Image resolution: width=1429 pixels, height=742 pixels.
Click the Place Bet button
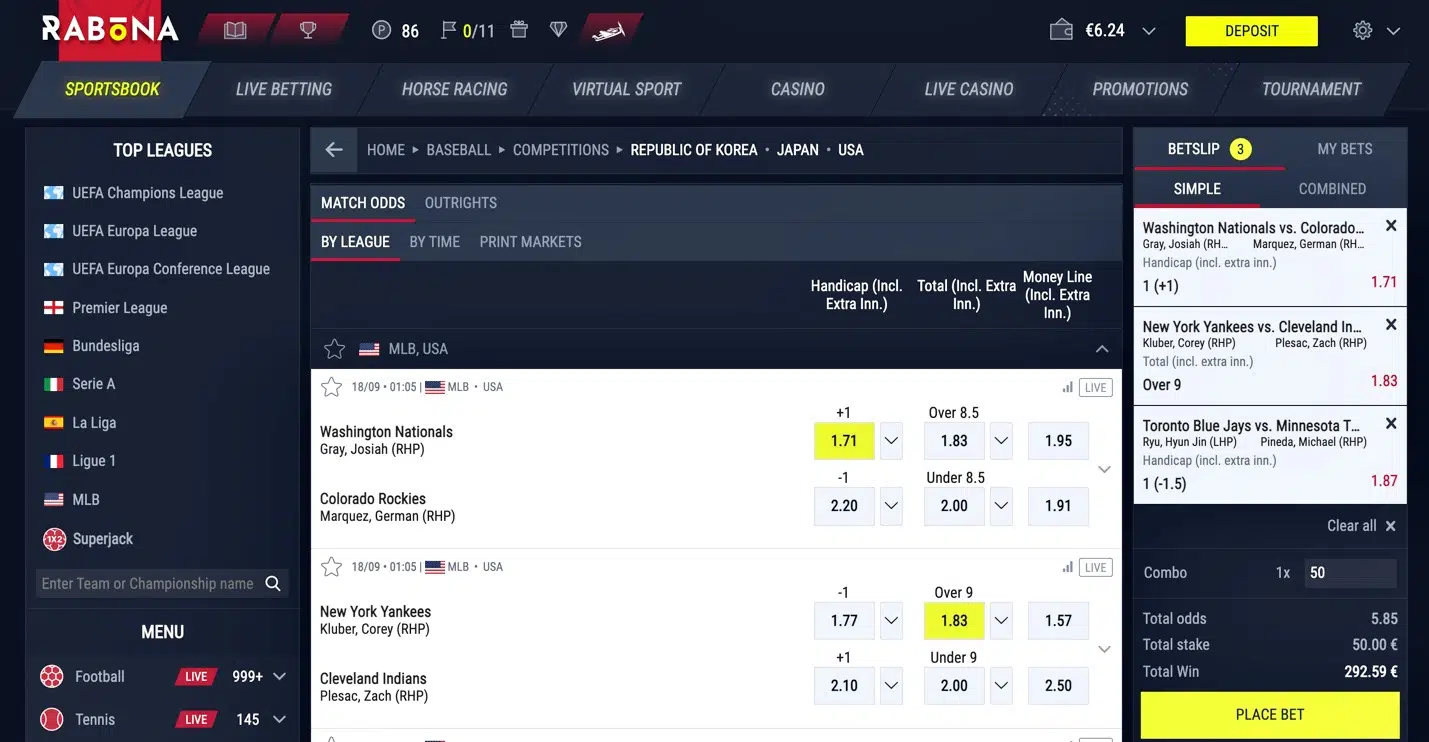coord(1269,714)
